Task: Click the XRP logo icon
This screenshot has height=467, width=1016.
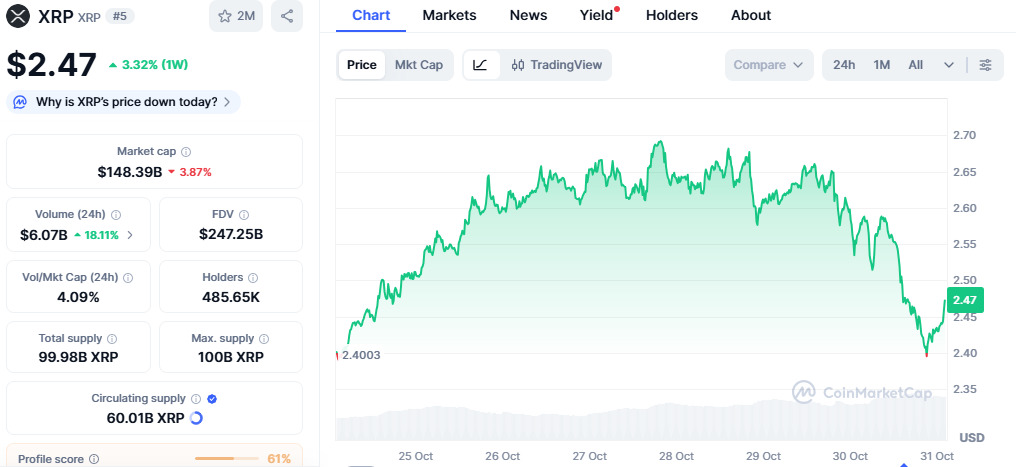Action: 18,16
